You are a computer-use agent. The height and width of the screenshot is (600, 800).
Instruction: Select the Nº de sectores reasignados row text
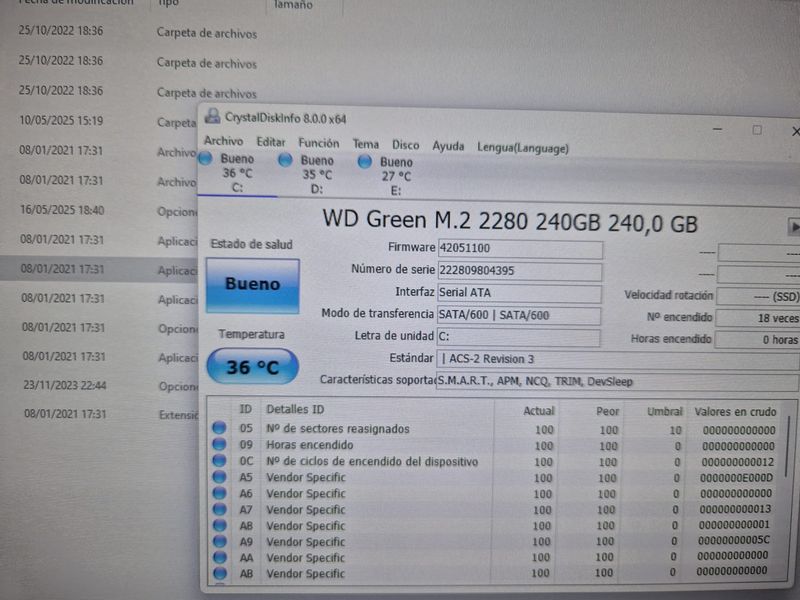338,429
